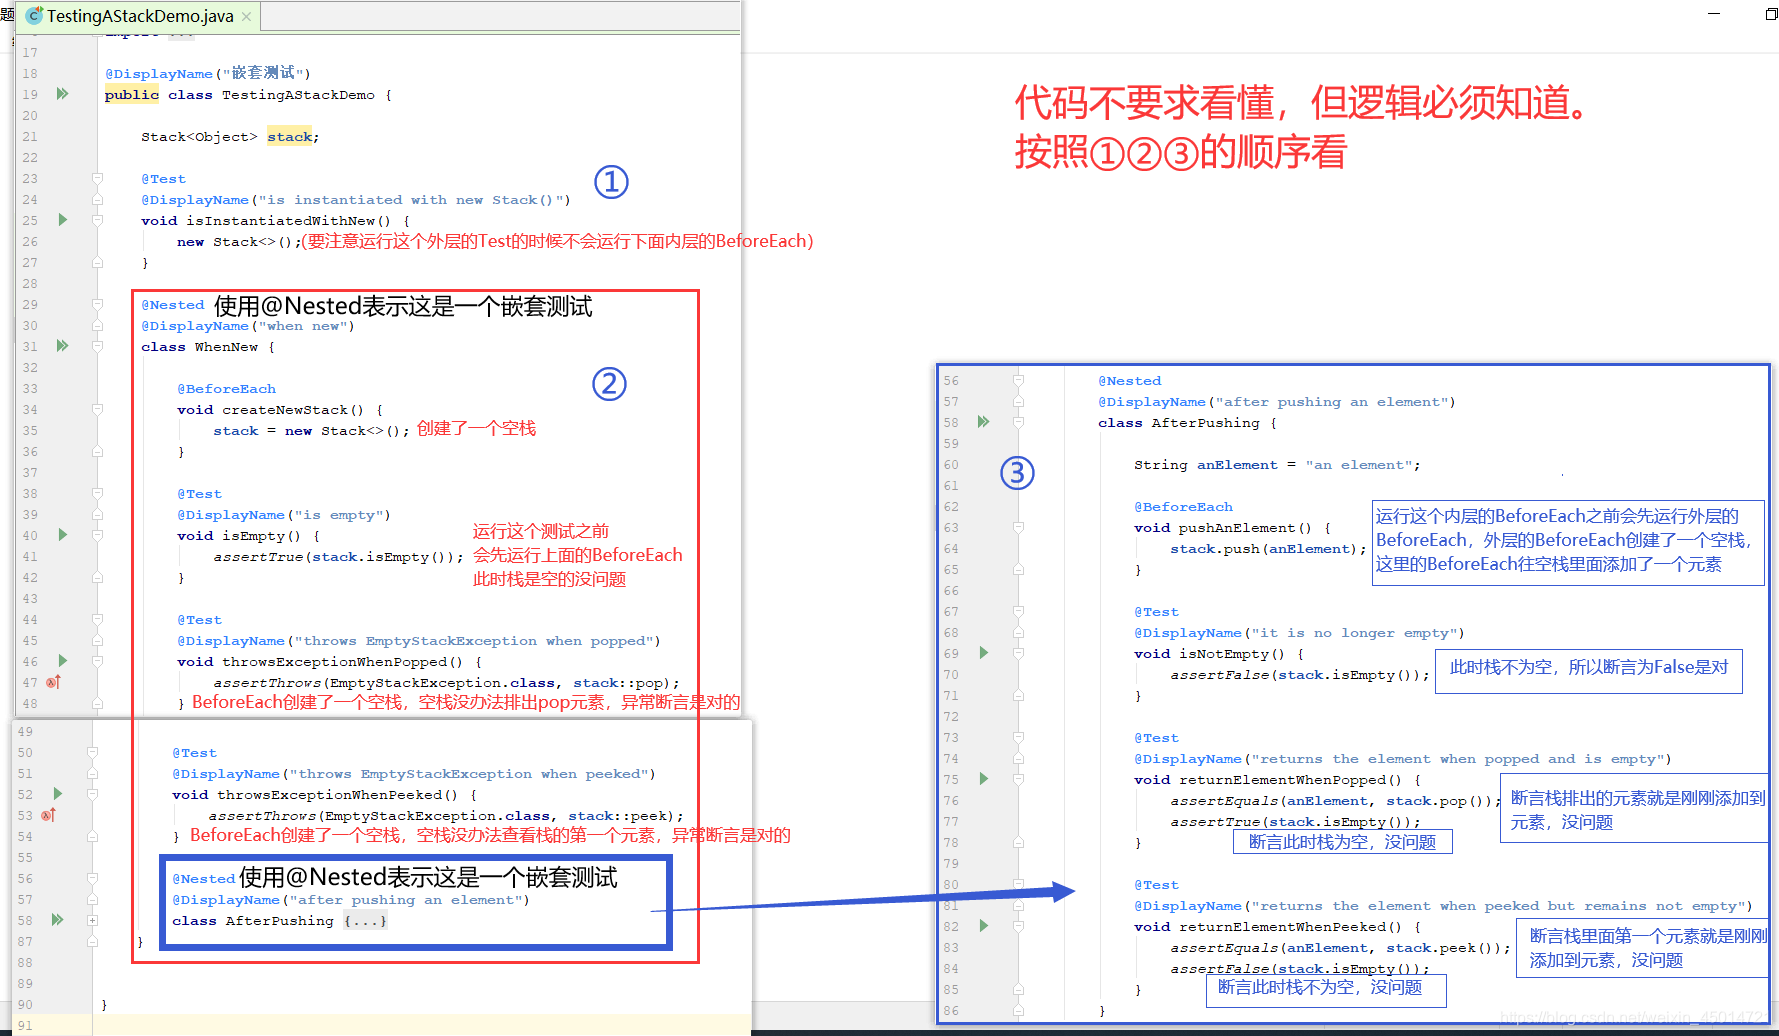Click line number 21 in the gutter
The height and width of the screenshot is (1036, 1779).
tap(30, 137)
